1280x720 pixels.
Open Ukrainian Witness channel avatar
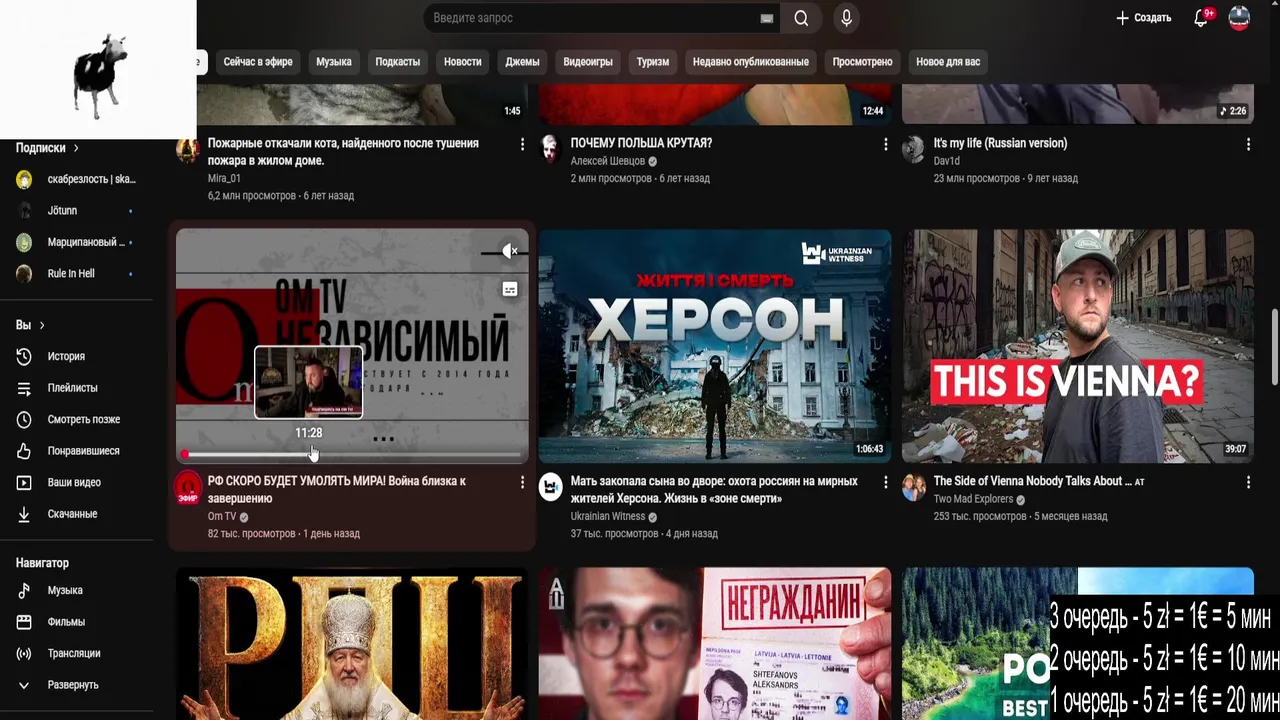pos(551,487)
